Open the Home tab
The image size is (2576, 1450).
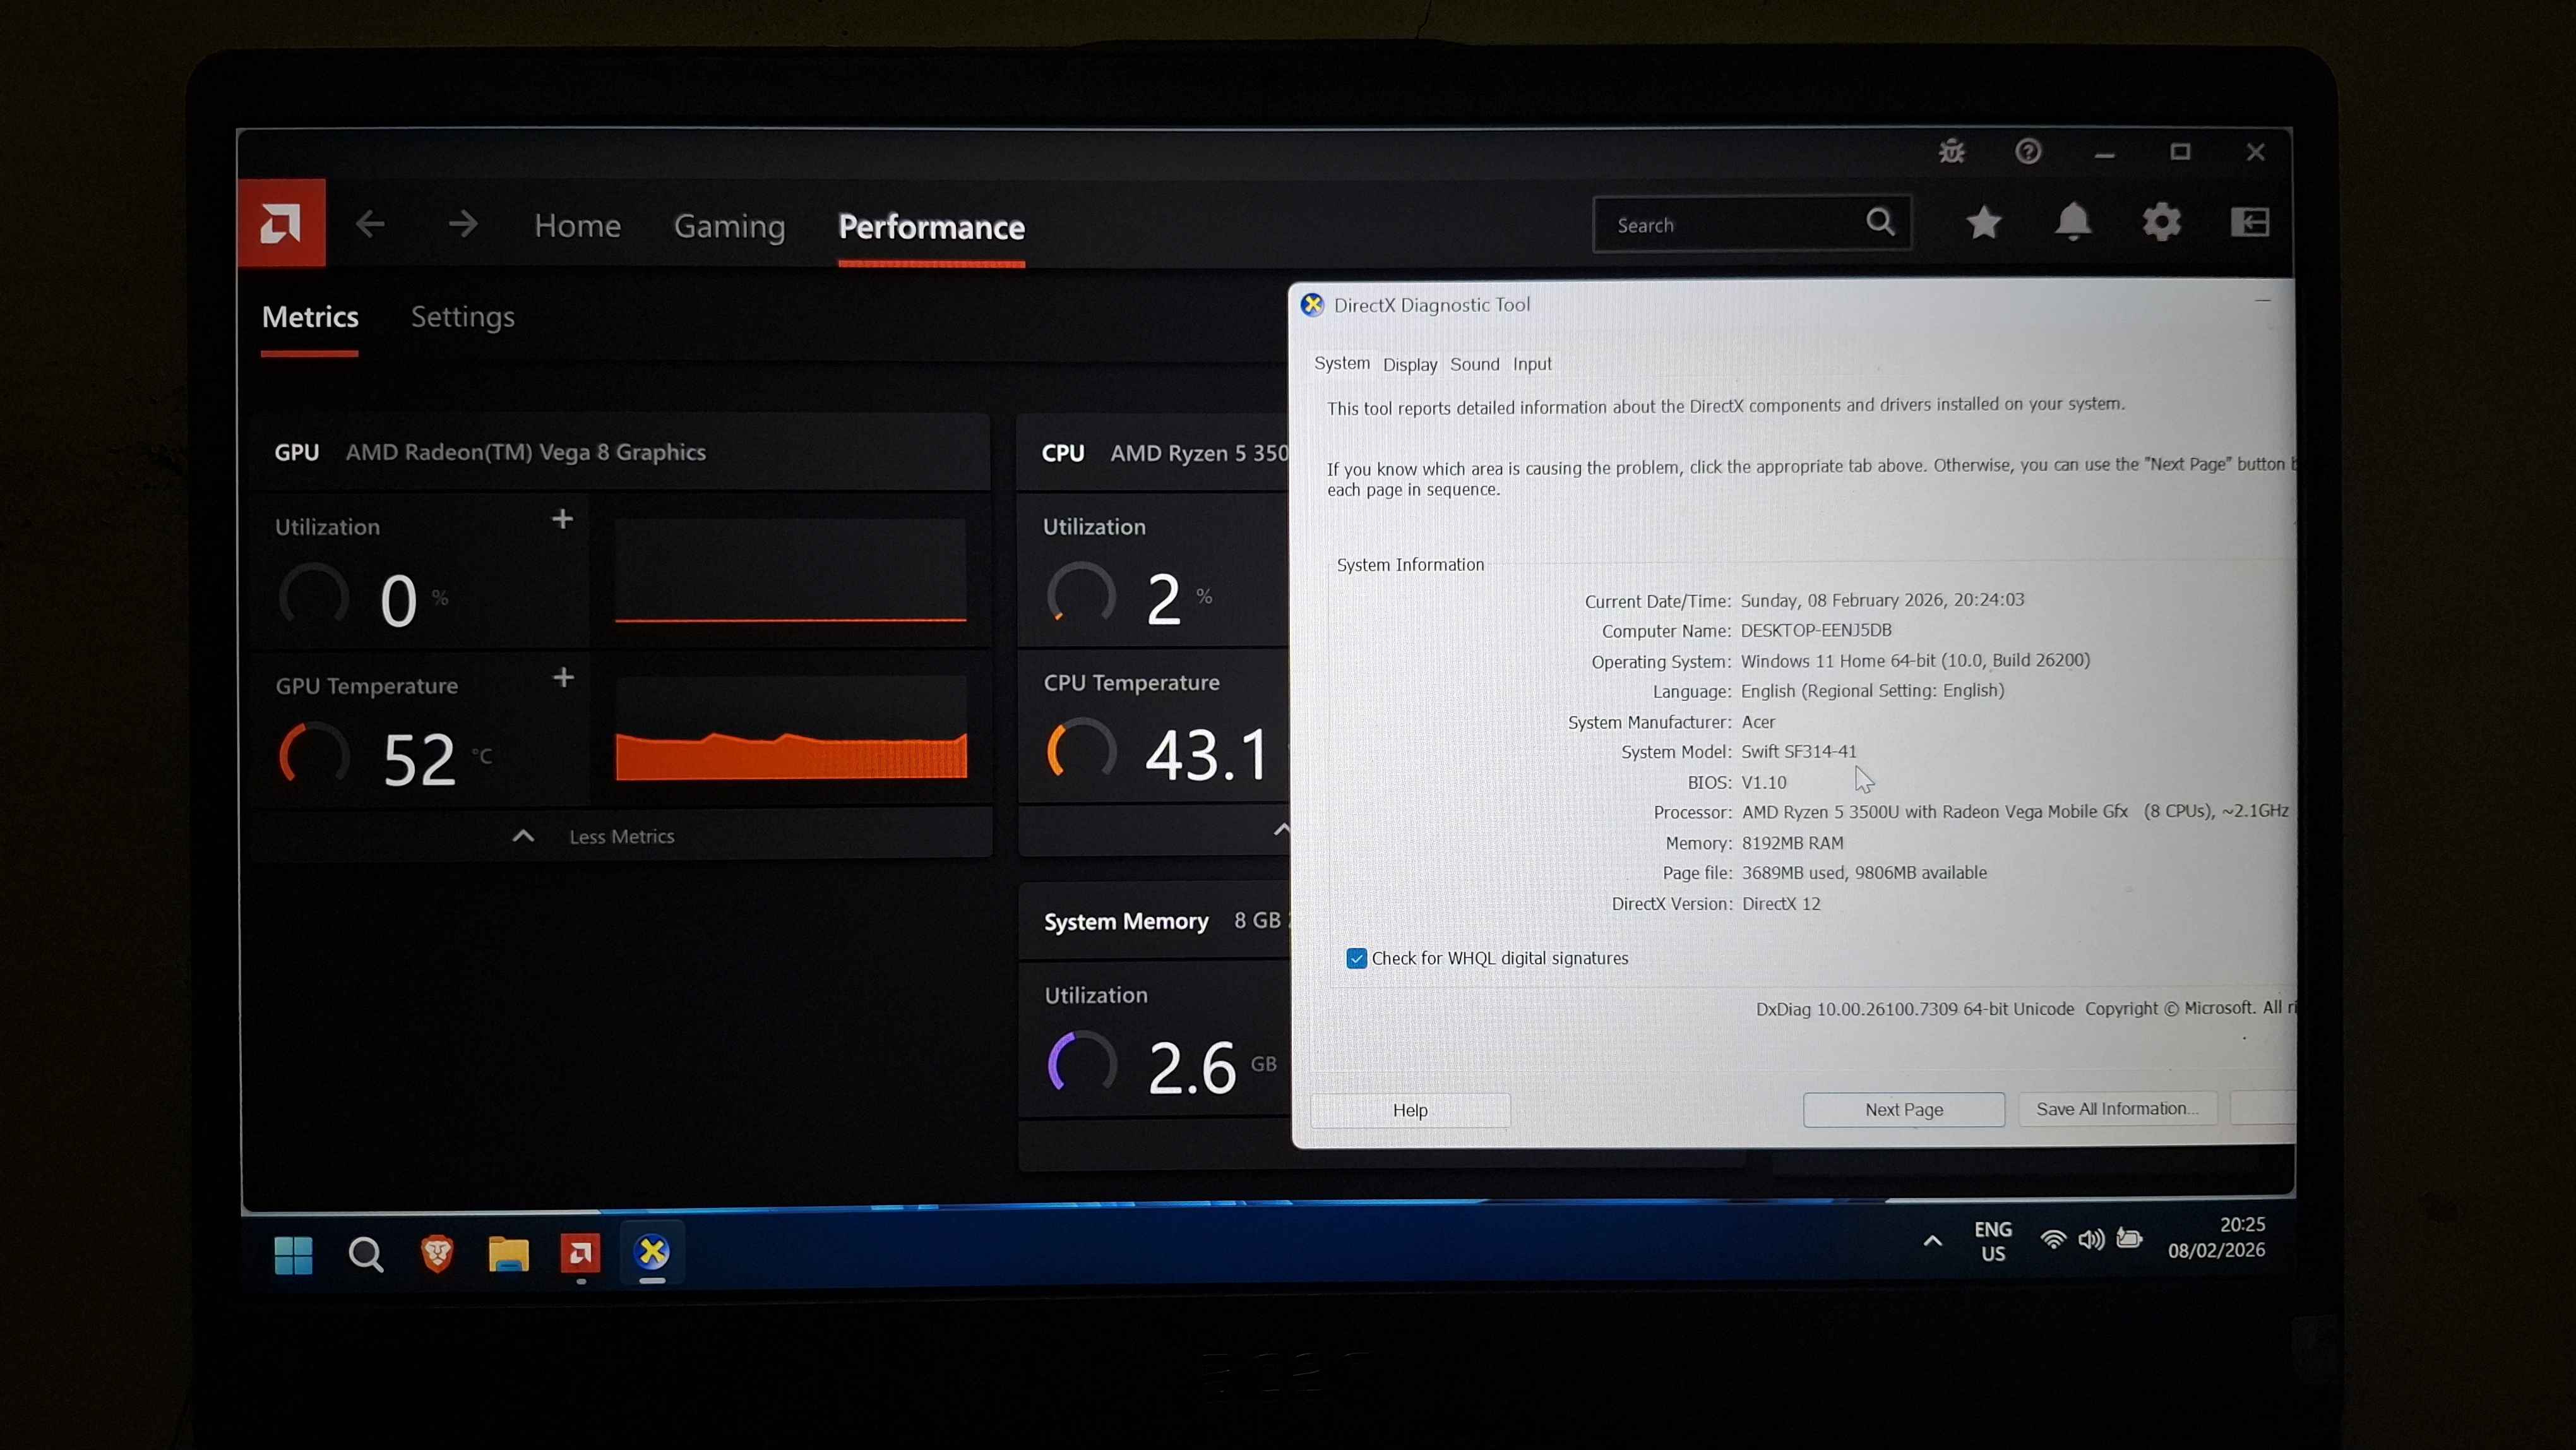[577, 226]
